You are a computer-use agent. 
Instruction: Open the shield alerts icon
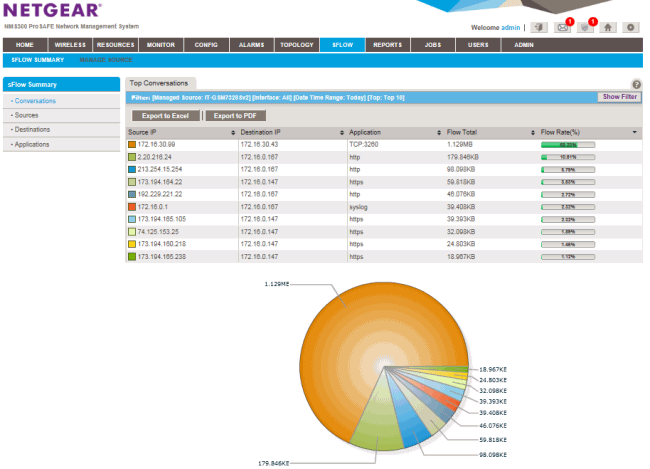pos(586,27)
